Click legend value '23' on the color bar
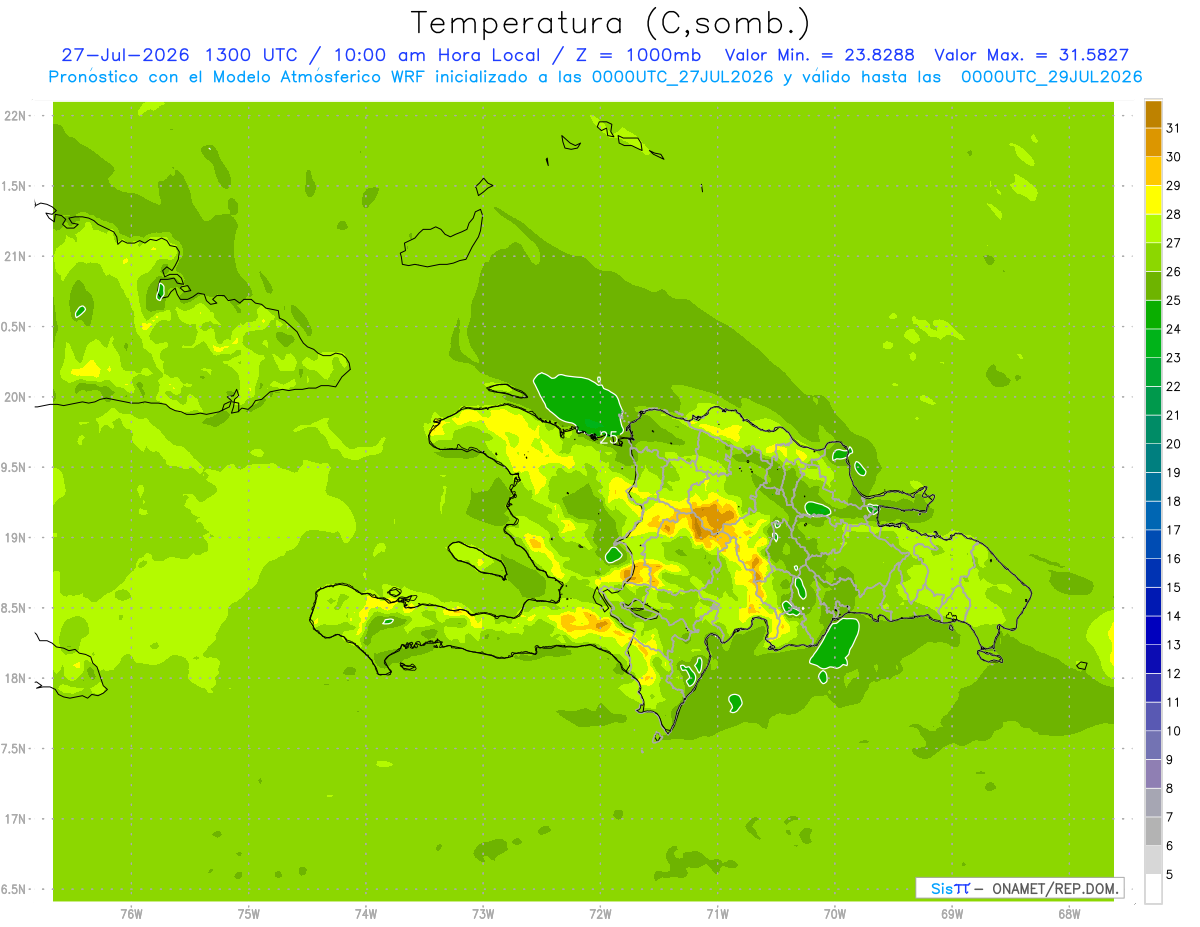 (x=1173, y=358)
